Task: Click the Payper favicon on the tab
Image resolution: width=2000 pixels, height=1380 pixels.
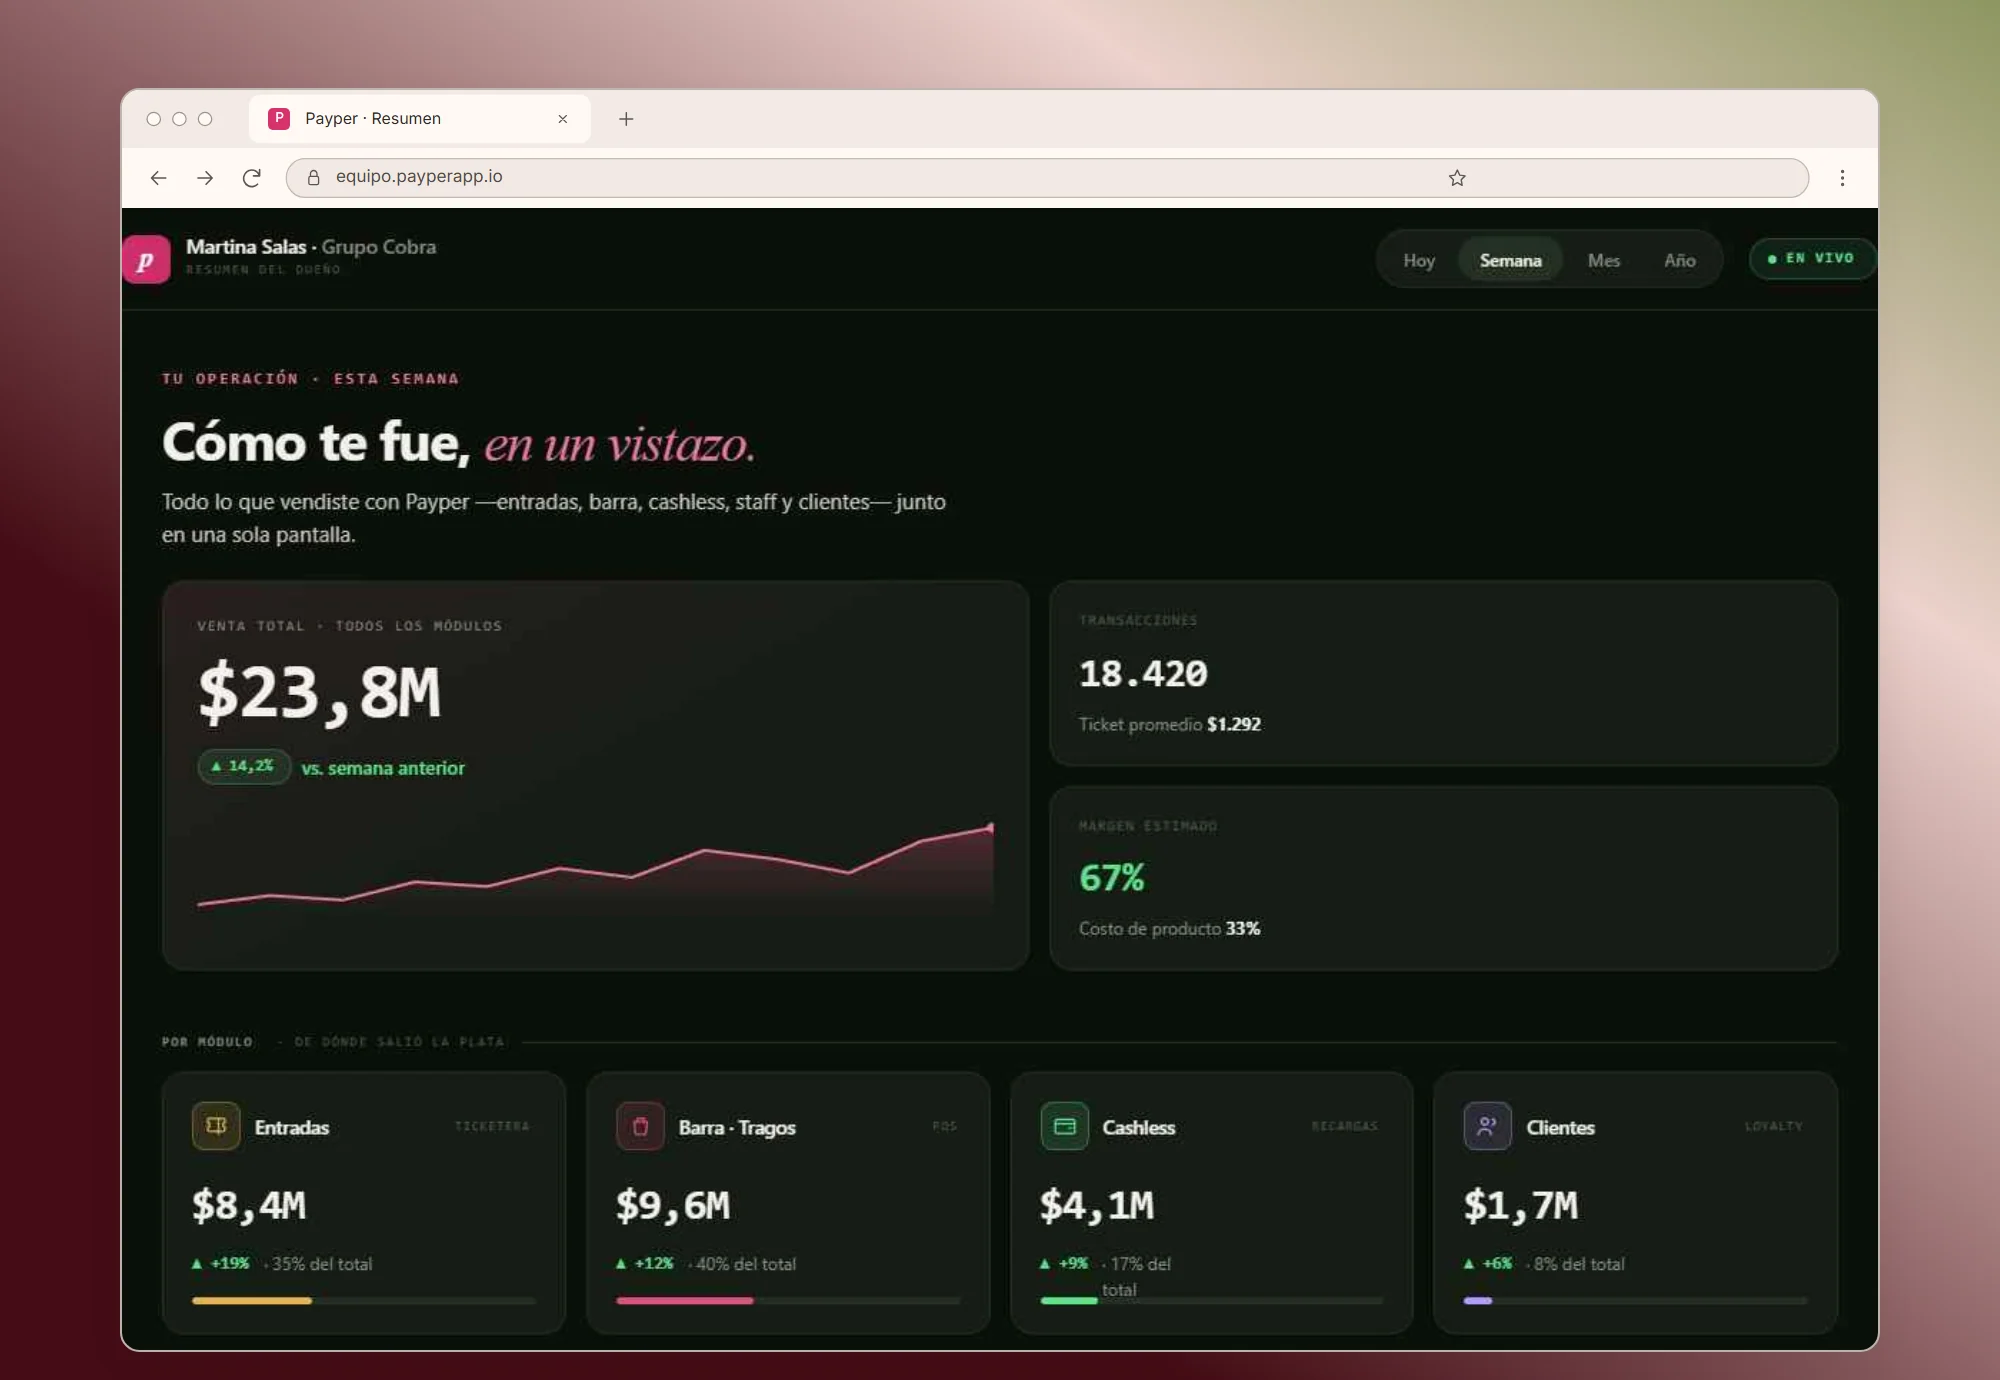Action: coord(279,118)
